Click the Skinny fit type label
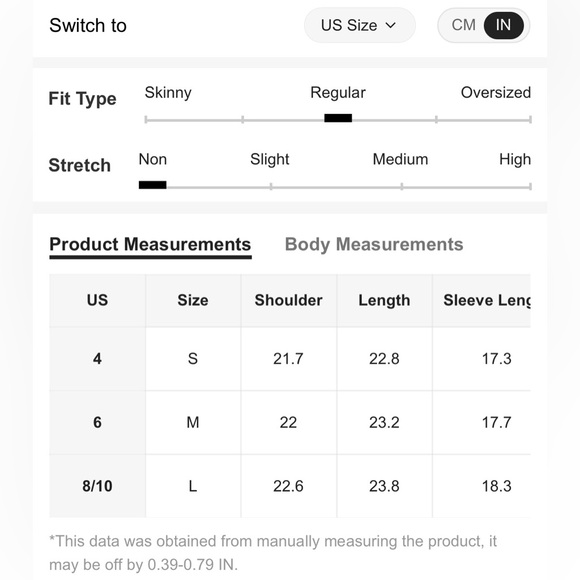The image size is (580, 580). coord(168,93)
